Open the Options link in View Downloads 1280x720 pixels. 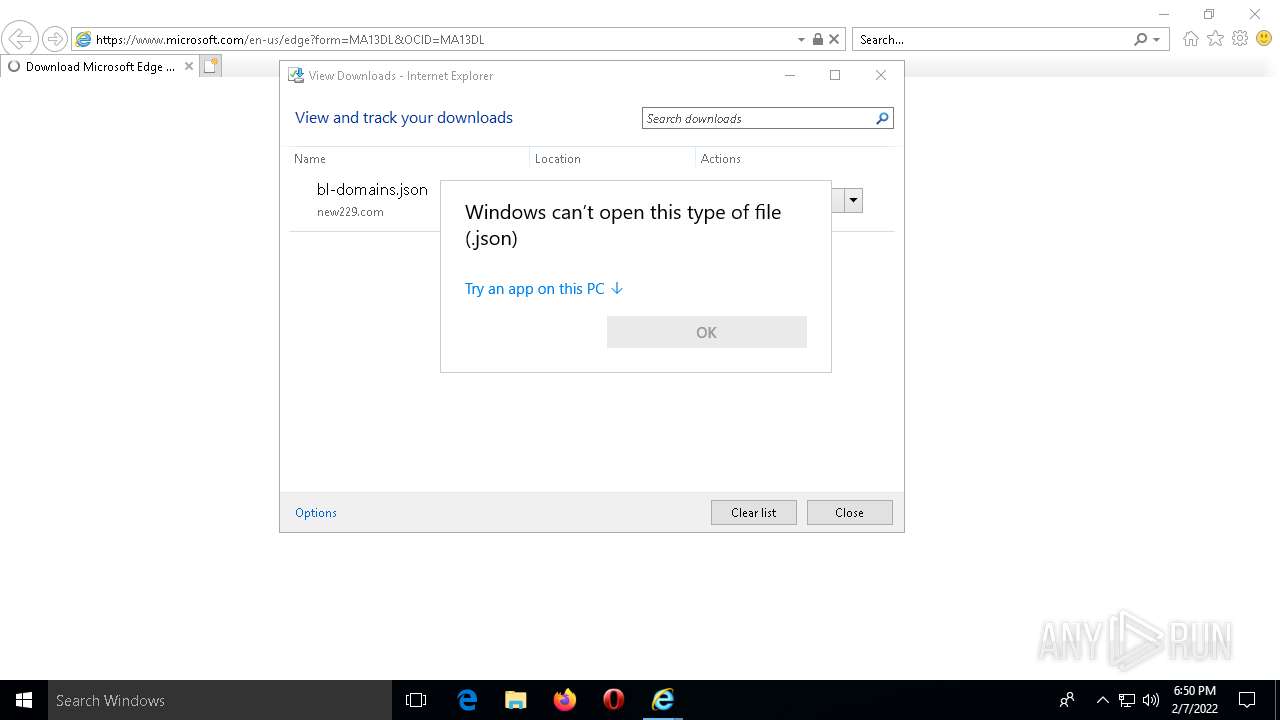pos(316,512)
